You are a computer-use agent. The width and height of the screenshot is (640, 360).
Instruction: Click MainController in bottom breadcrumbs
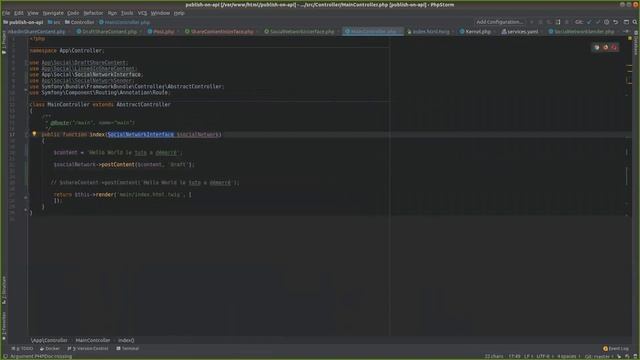tap(93, 340)
